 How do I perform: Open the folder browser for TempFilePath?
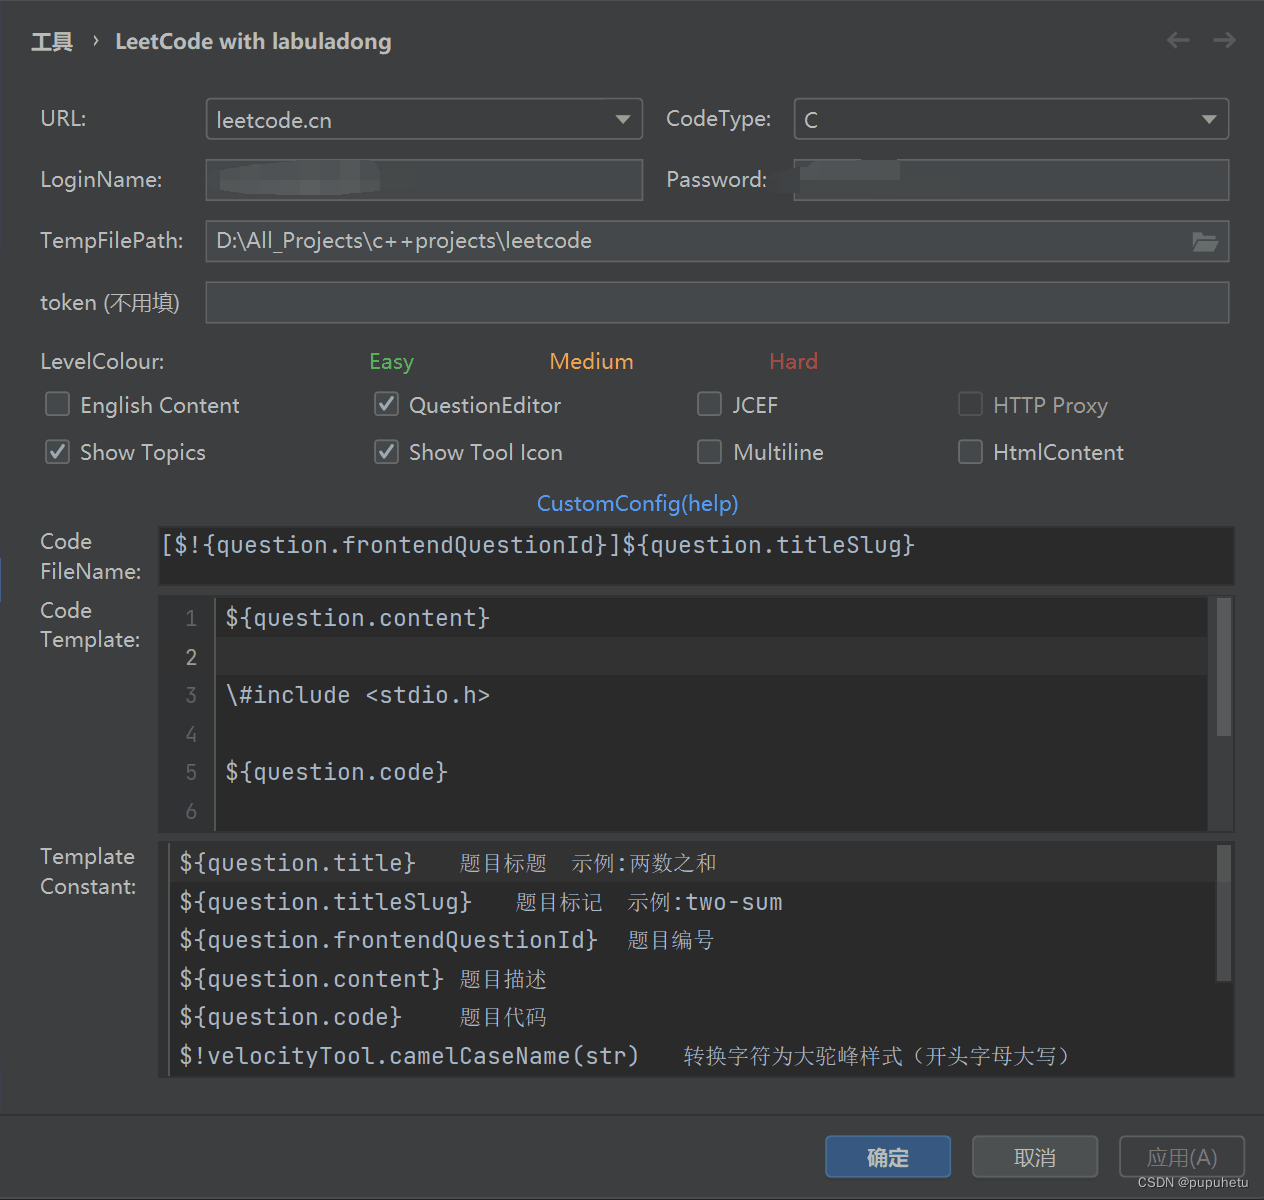click(1205, 241)
